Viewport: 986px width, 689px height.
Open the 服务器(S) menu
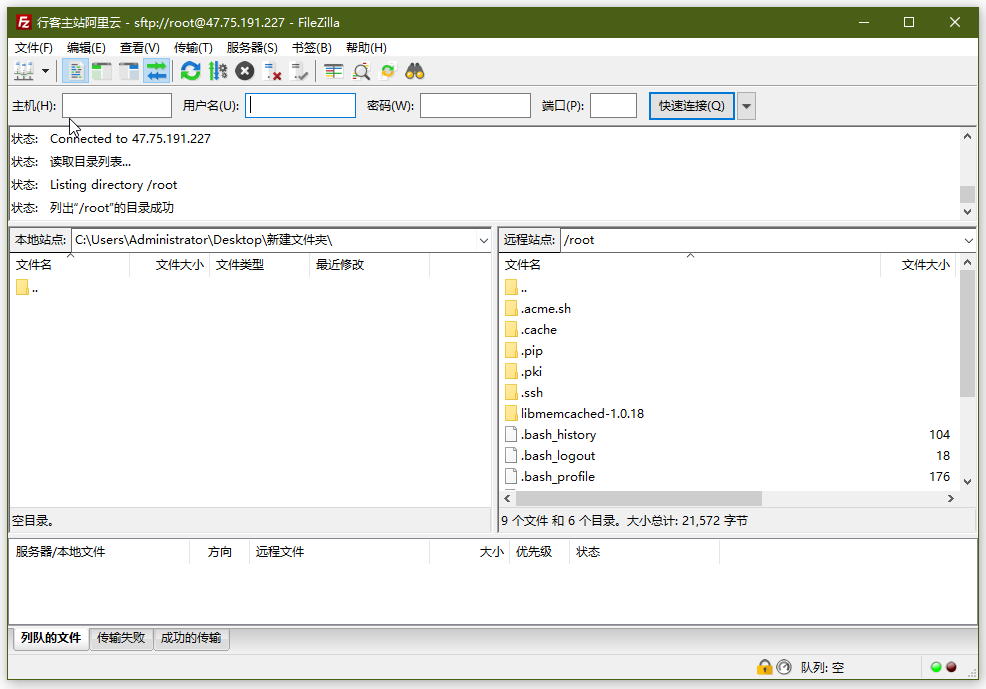click(x=252, y=48)
